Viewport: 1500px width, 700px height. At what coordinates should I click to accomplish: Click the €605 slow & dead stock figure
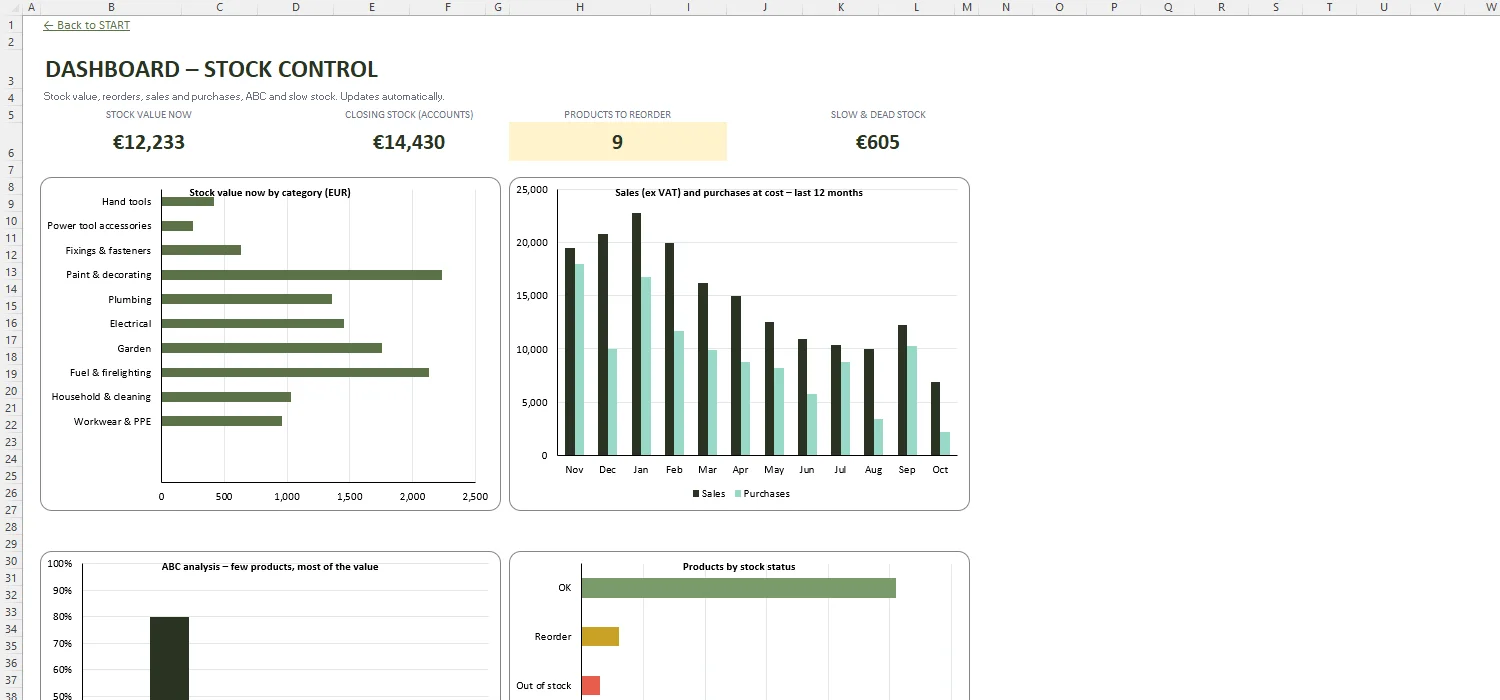[x=878, y=142]
